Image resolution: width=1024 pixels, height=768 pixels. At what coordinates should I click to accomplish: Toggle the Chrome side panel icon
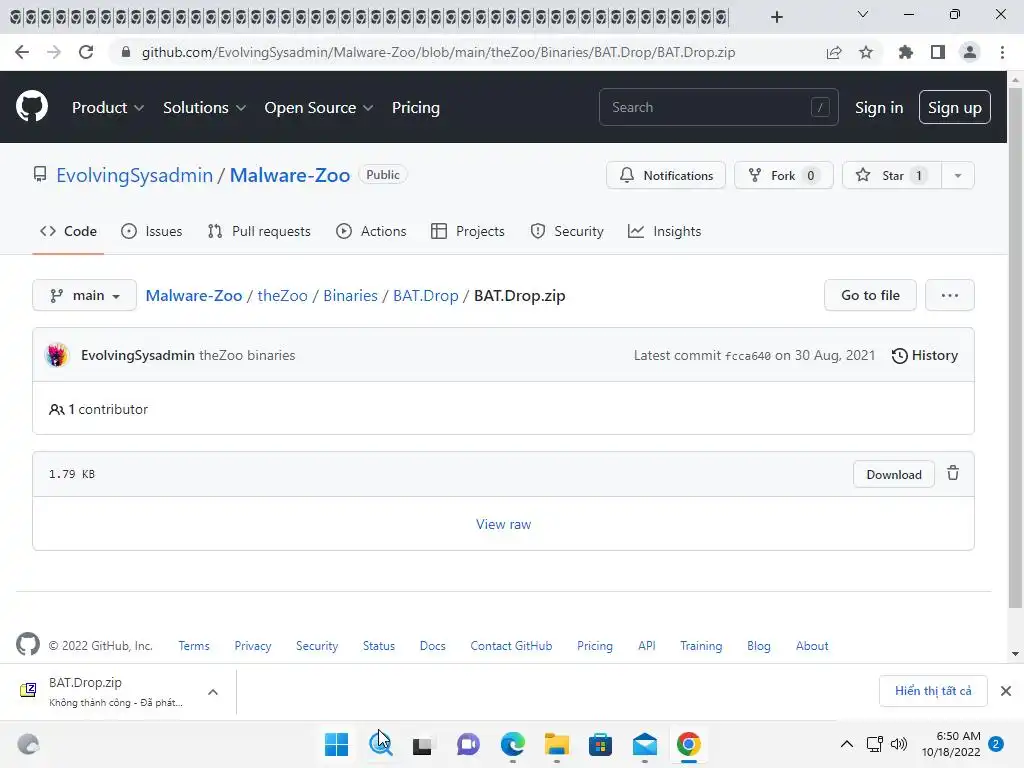pos(938,52)
